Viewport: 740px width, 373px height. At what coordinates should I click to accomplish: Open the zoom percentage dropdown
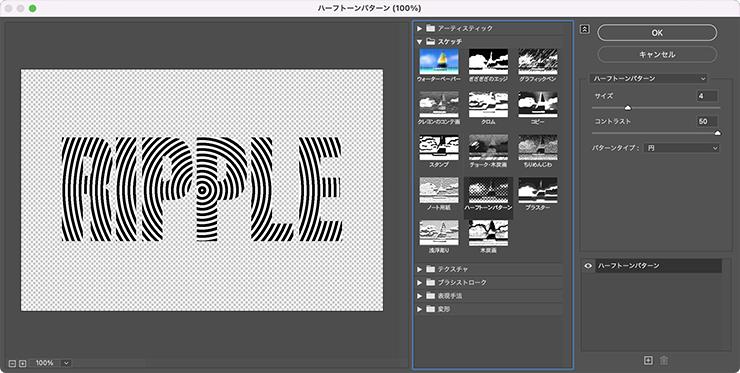pos(66,363)
